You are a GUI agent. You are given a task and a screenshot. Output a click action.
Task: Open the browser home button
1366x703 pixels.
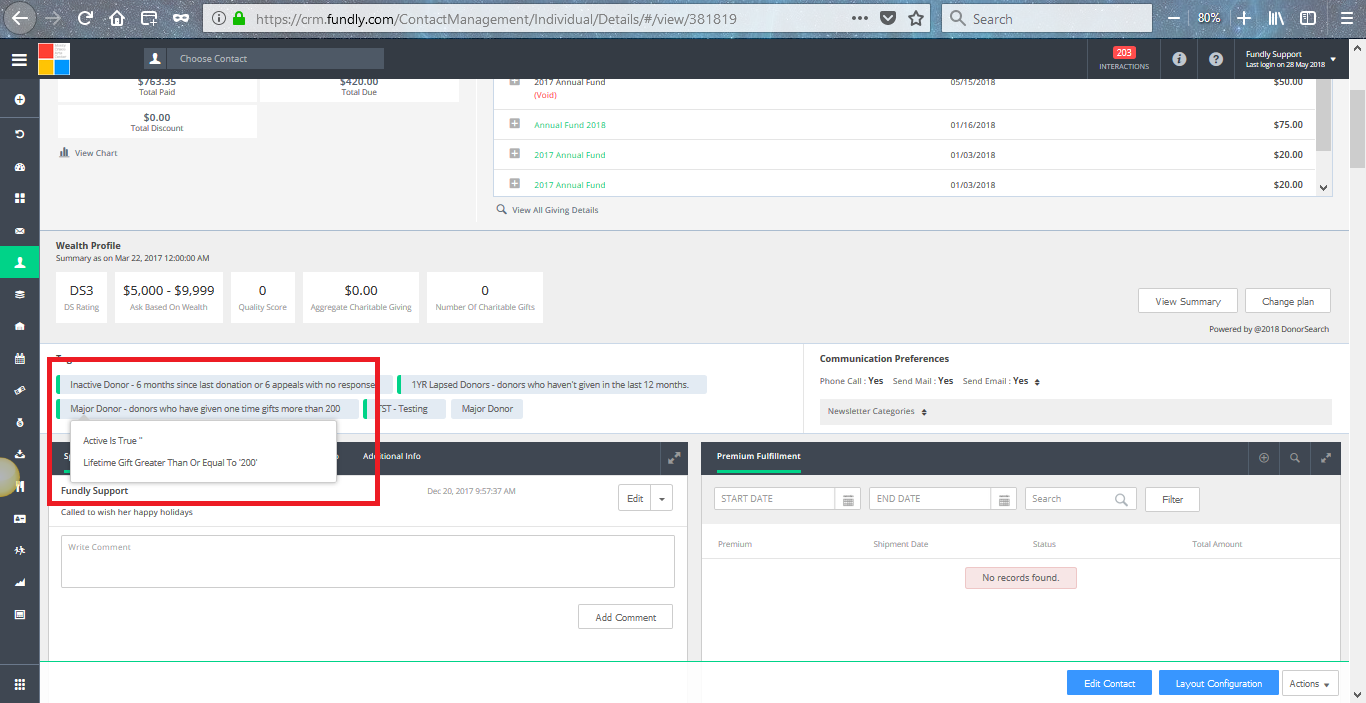[117, 18]
